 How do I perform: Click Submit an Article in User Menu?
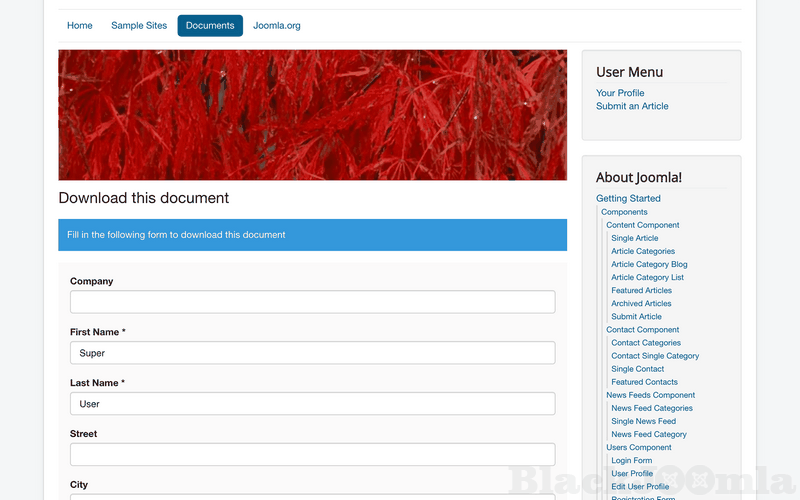(x=632, y=106)
